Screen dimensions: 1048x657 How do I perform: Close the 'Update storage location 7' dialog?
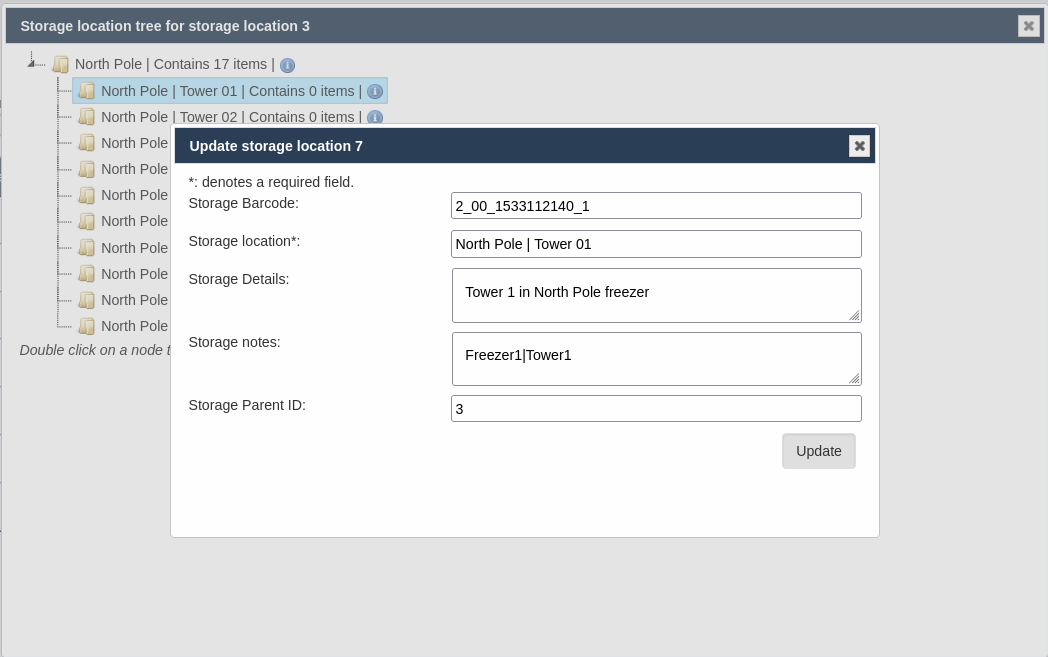859,146
